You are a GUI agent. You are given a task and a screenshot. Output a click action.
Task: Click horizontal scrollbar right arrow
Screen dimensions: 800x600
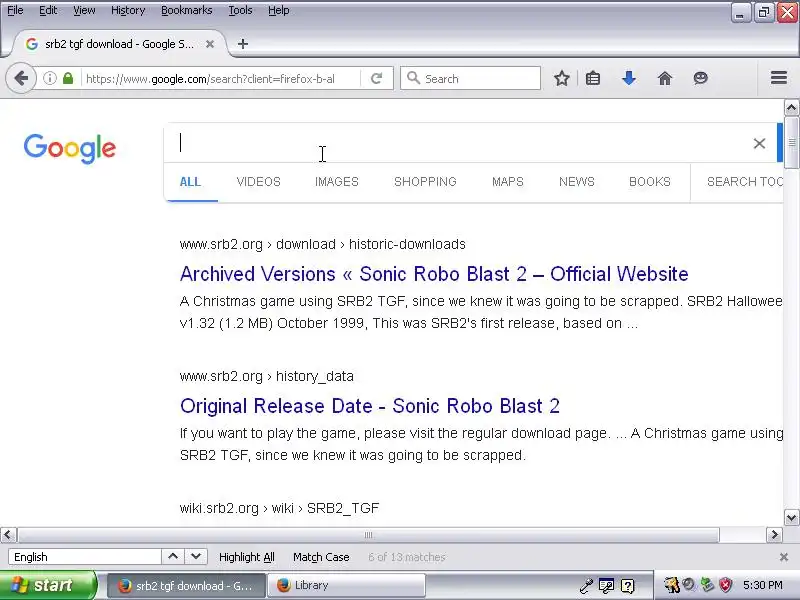(774, 535)
